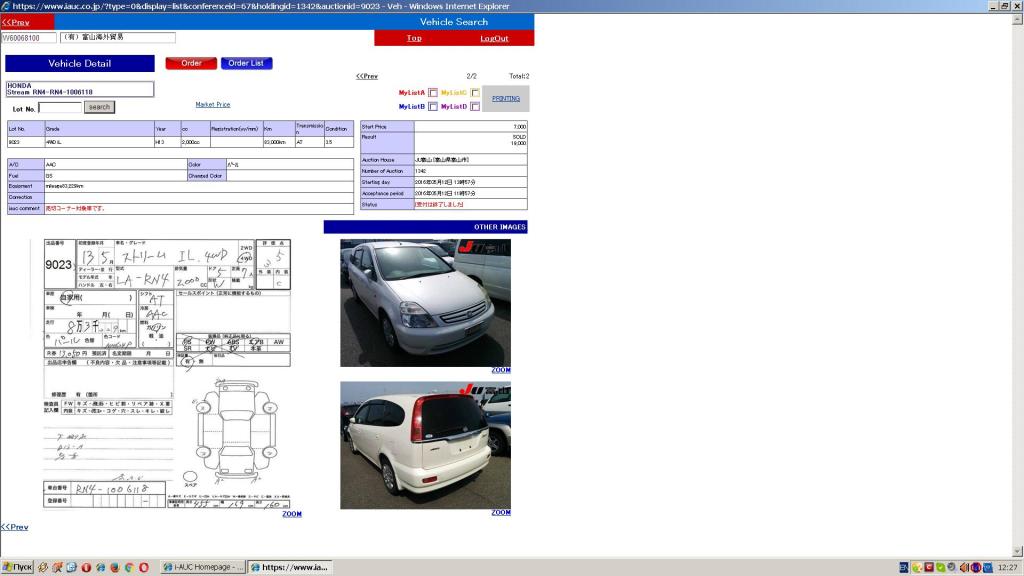Click the Total:2 text

point(519,76)
